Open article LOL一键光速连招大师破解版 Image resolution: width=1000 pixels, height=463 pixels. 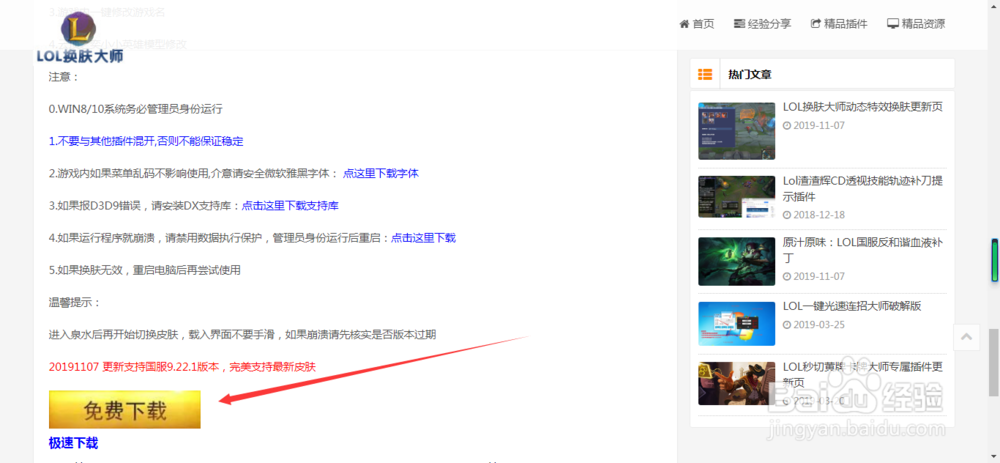click(852, 305)
